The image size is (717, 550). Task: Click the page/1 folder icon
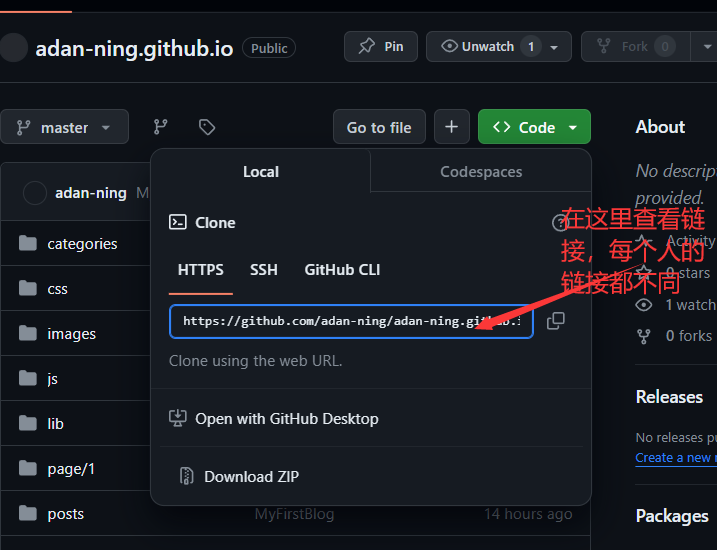click(x=28, y=468)
